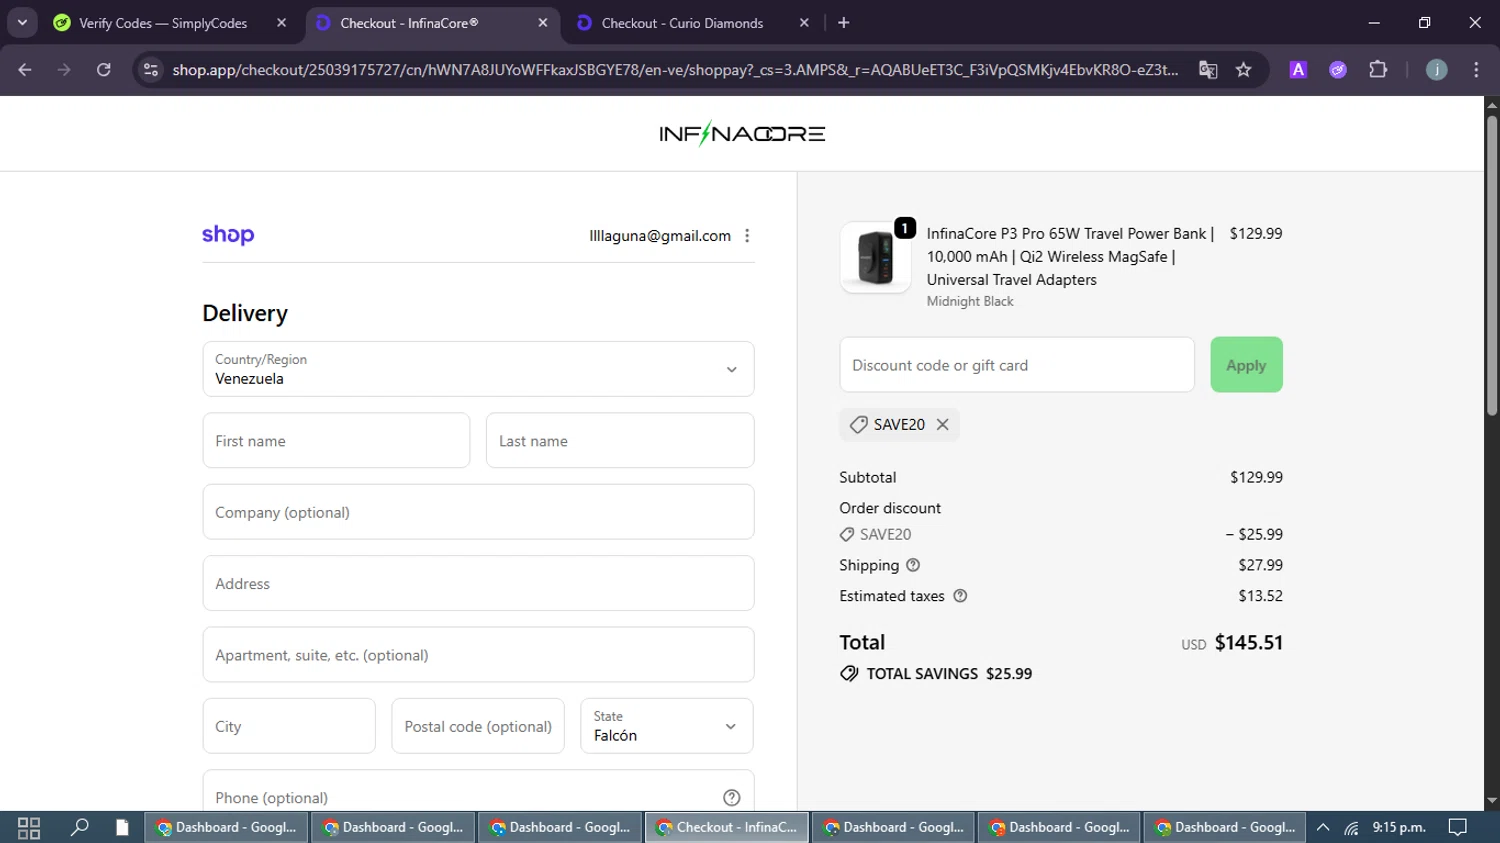Click the Company (optional) field
The width and height of the screenshot is (1500, 843).
click(x=478, y=512)
